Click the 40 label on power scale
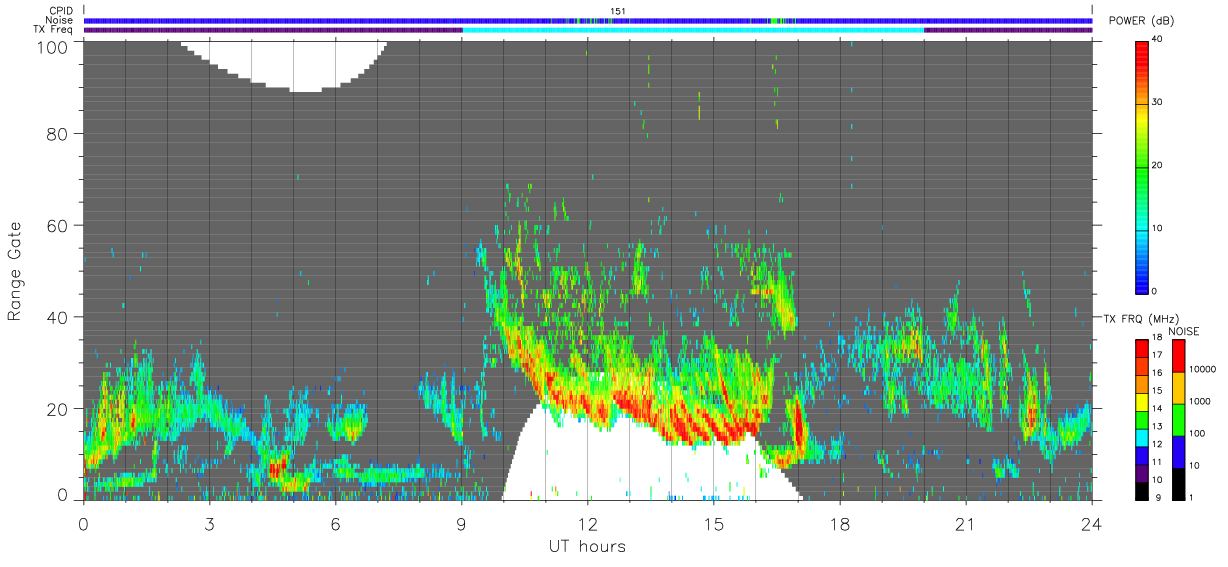Image resolution: width=1228 pixels, height=567 pixels. pos(1159,39)
